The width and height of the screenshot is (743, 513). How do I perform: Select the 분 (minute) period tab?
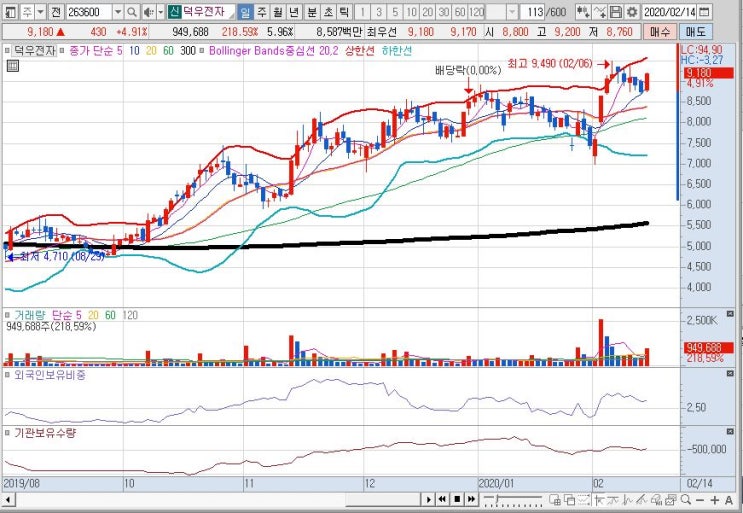click(x=312, y=11)
